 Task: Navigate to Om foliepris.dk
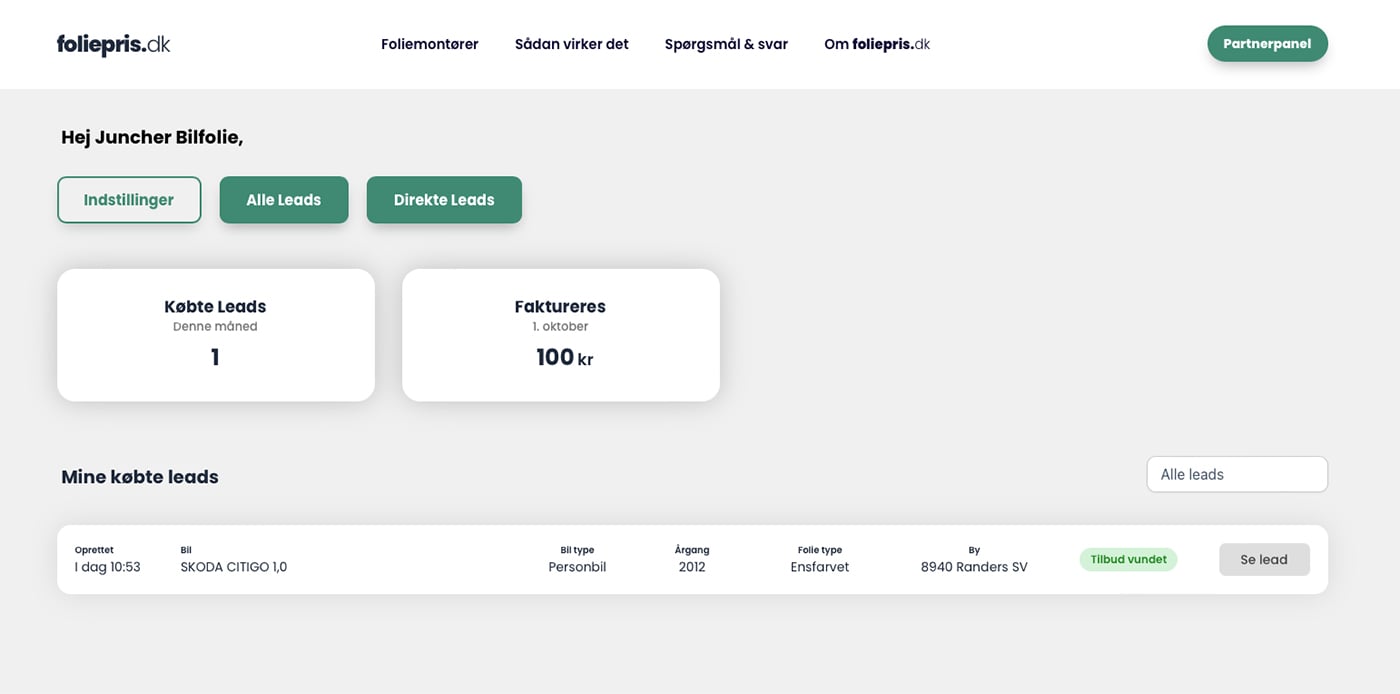876,44
